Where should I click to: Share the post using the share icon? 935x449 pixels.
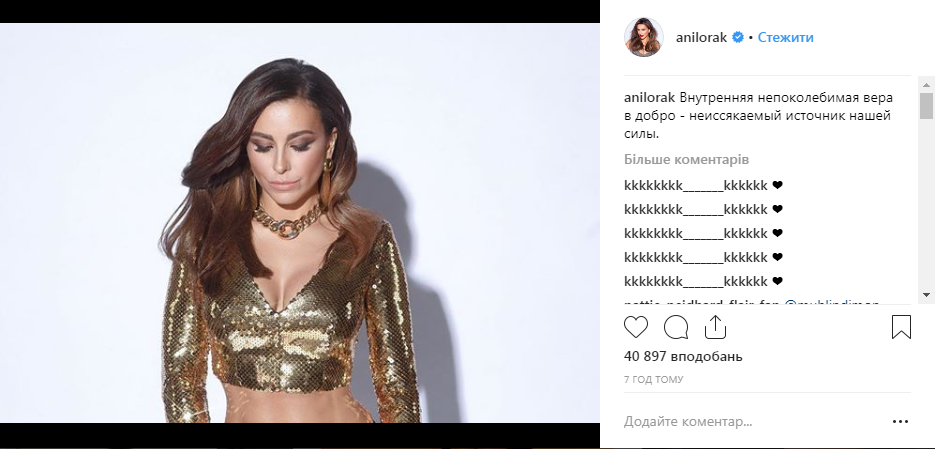(x=715, y=327)
